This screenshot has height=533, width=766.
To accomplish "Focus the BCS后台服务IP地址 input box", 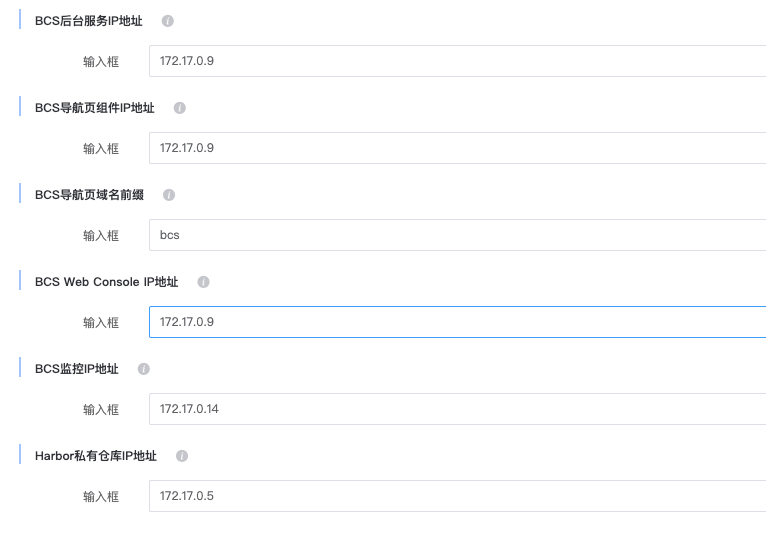I will (457, 61).
